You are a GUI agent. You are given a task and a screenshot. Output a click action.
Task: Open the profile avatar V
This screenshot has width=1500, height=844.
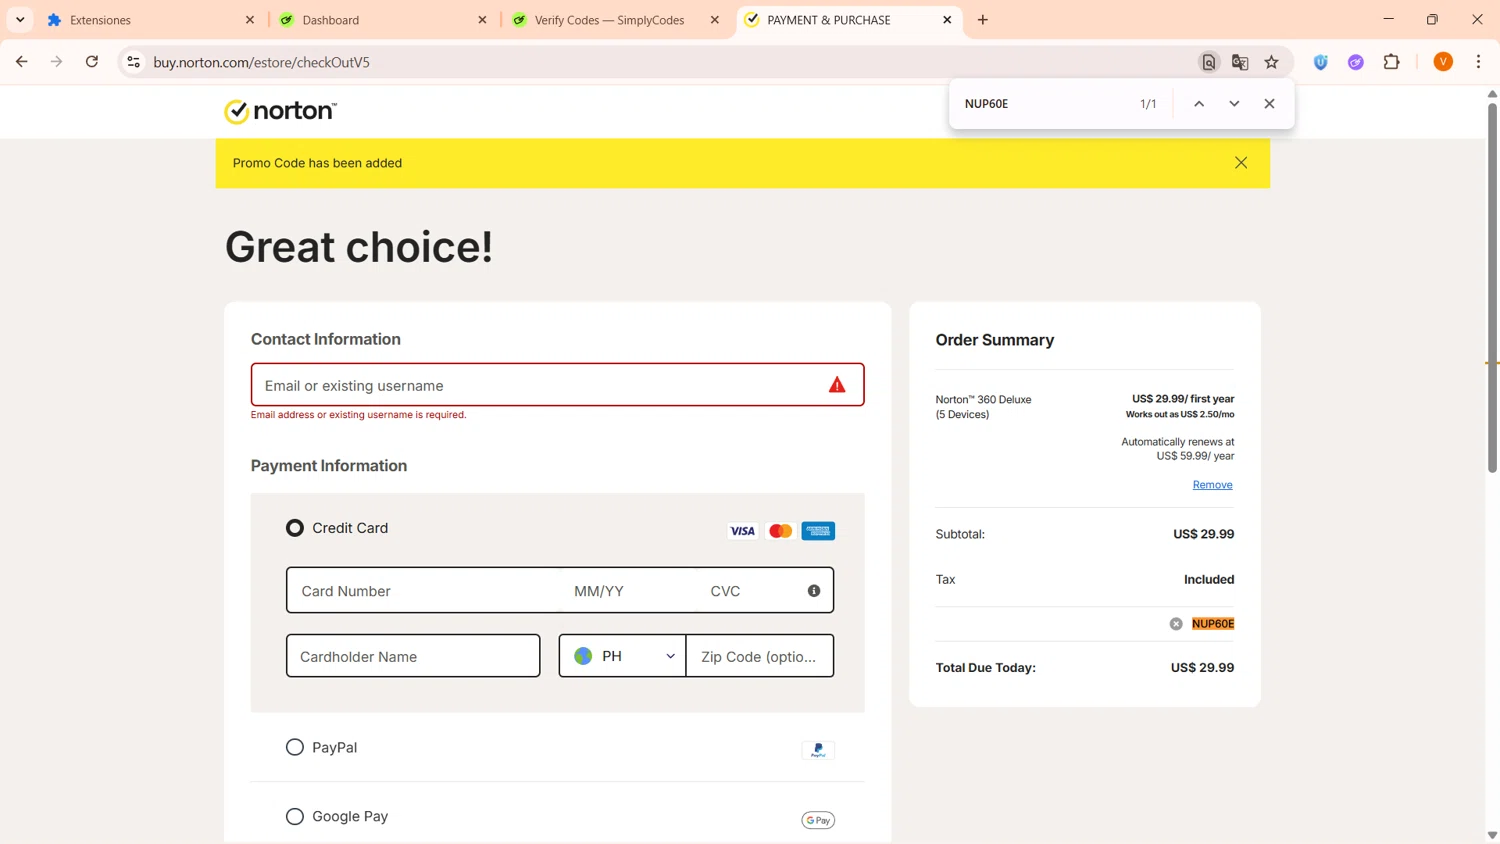[x=1443, y=62]
